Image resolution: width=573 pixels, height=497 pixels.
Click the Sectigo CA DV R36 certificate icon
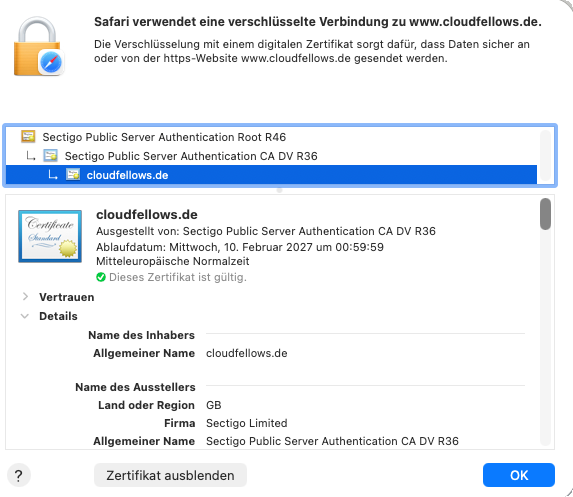50,156
